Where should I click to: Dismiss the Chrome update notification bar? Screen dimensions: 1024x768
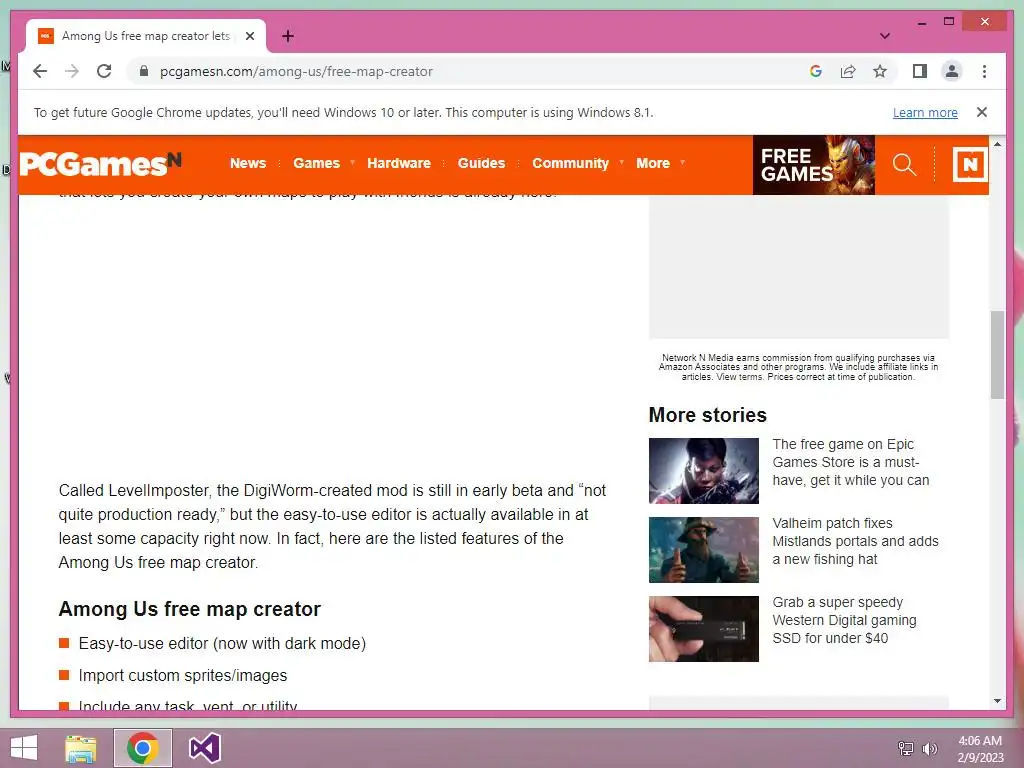click(982, 112)
